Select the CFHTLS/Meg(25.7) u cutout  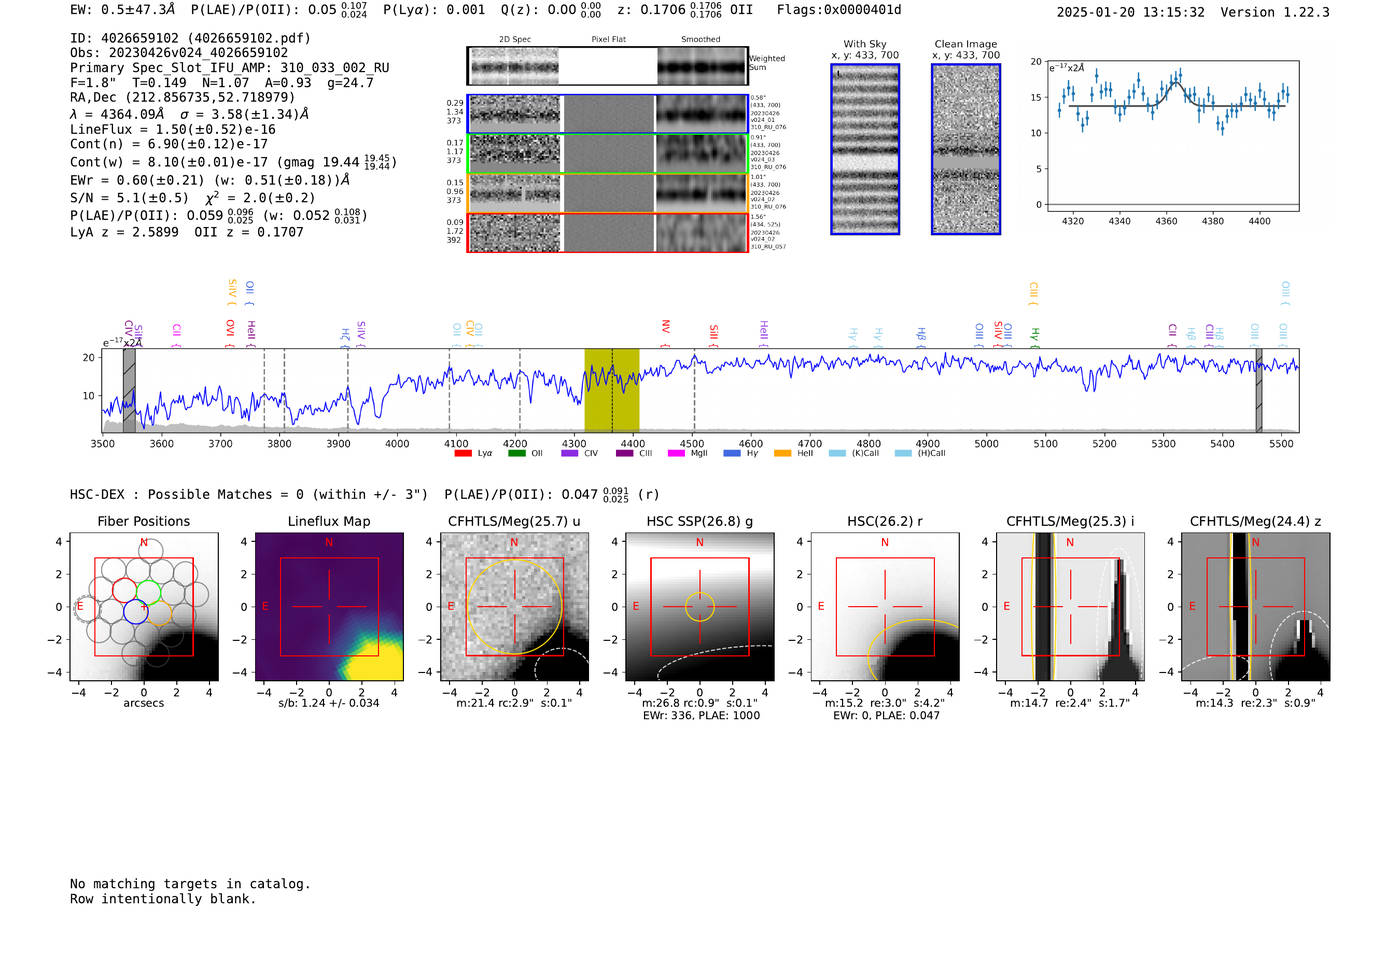[x=514, y=607]
